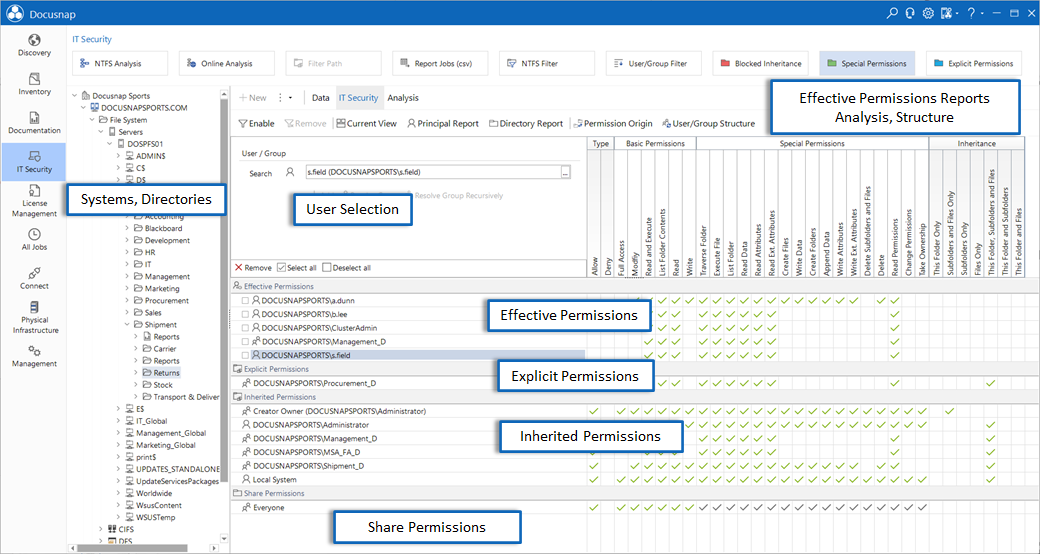The image size is (1040, 554).
Task: Open settings gear in title bar
Action: tap(928, 13)
